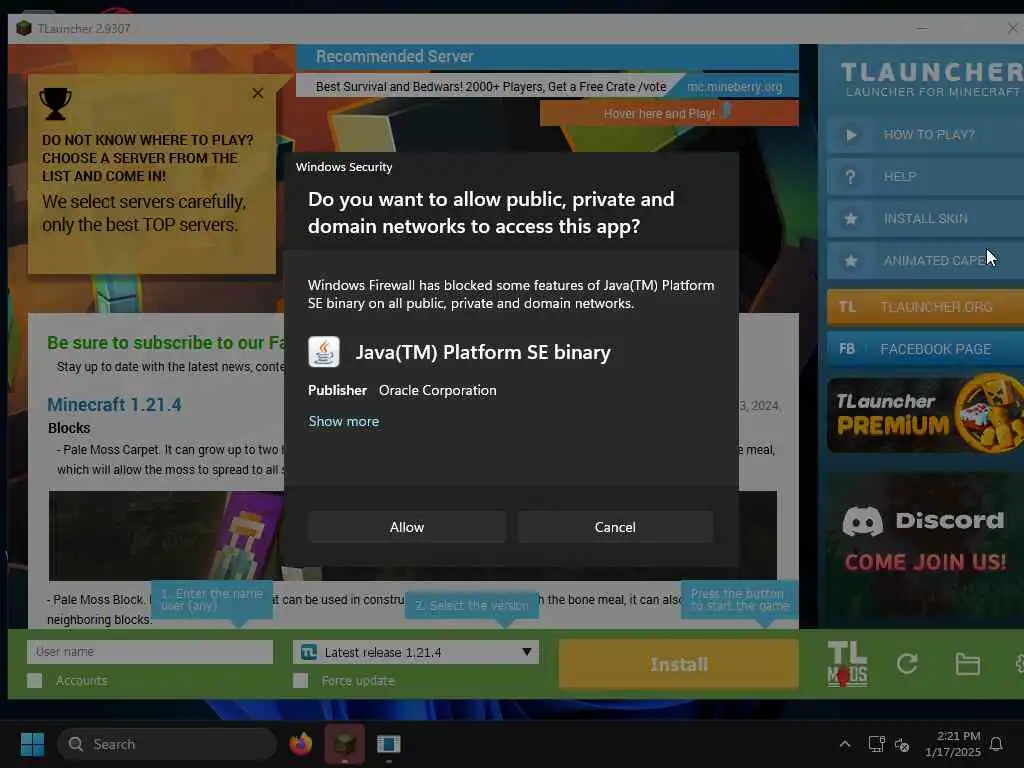Click the star icon beside Install Skin

pyautogui.click(x=851, y=219)
